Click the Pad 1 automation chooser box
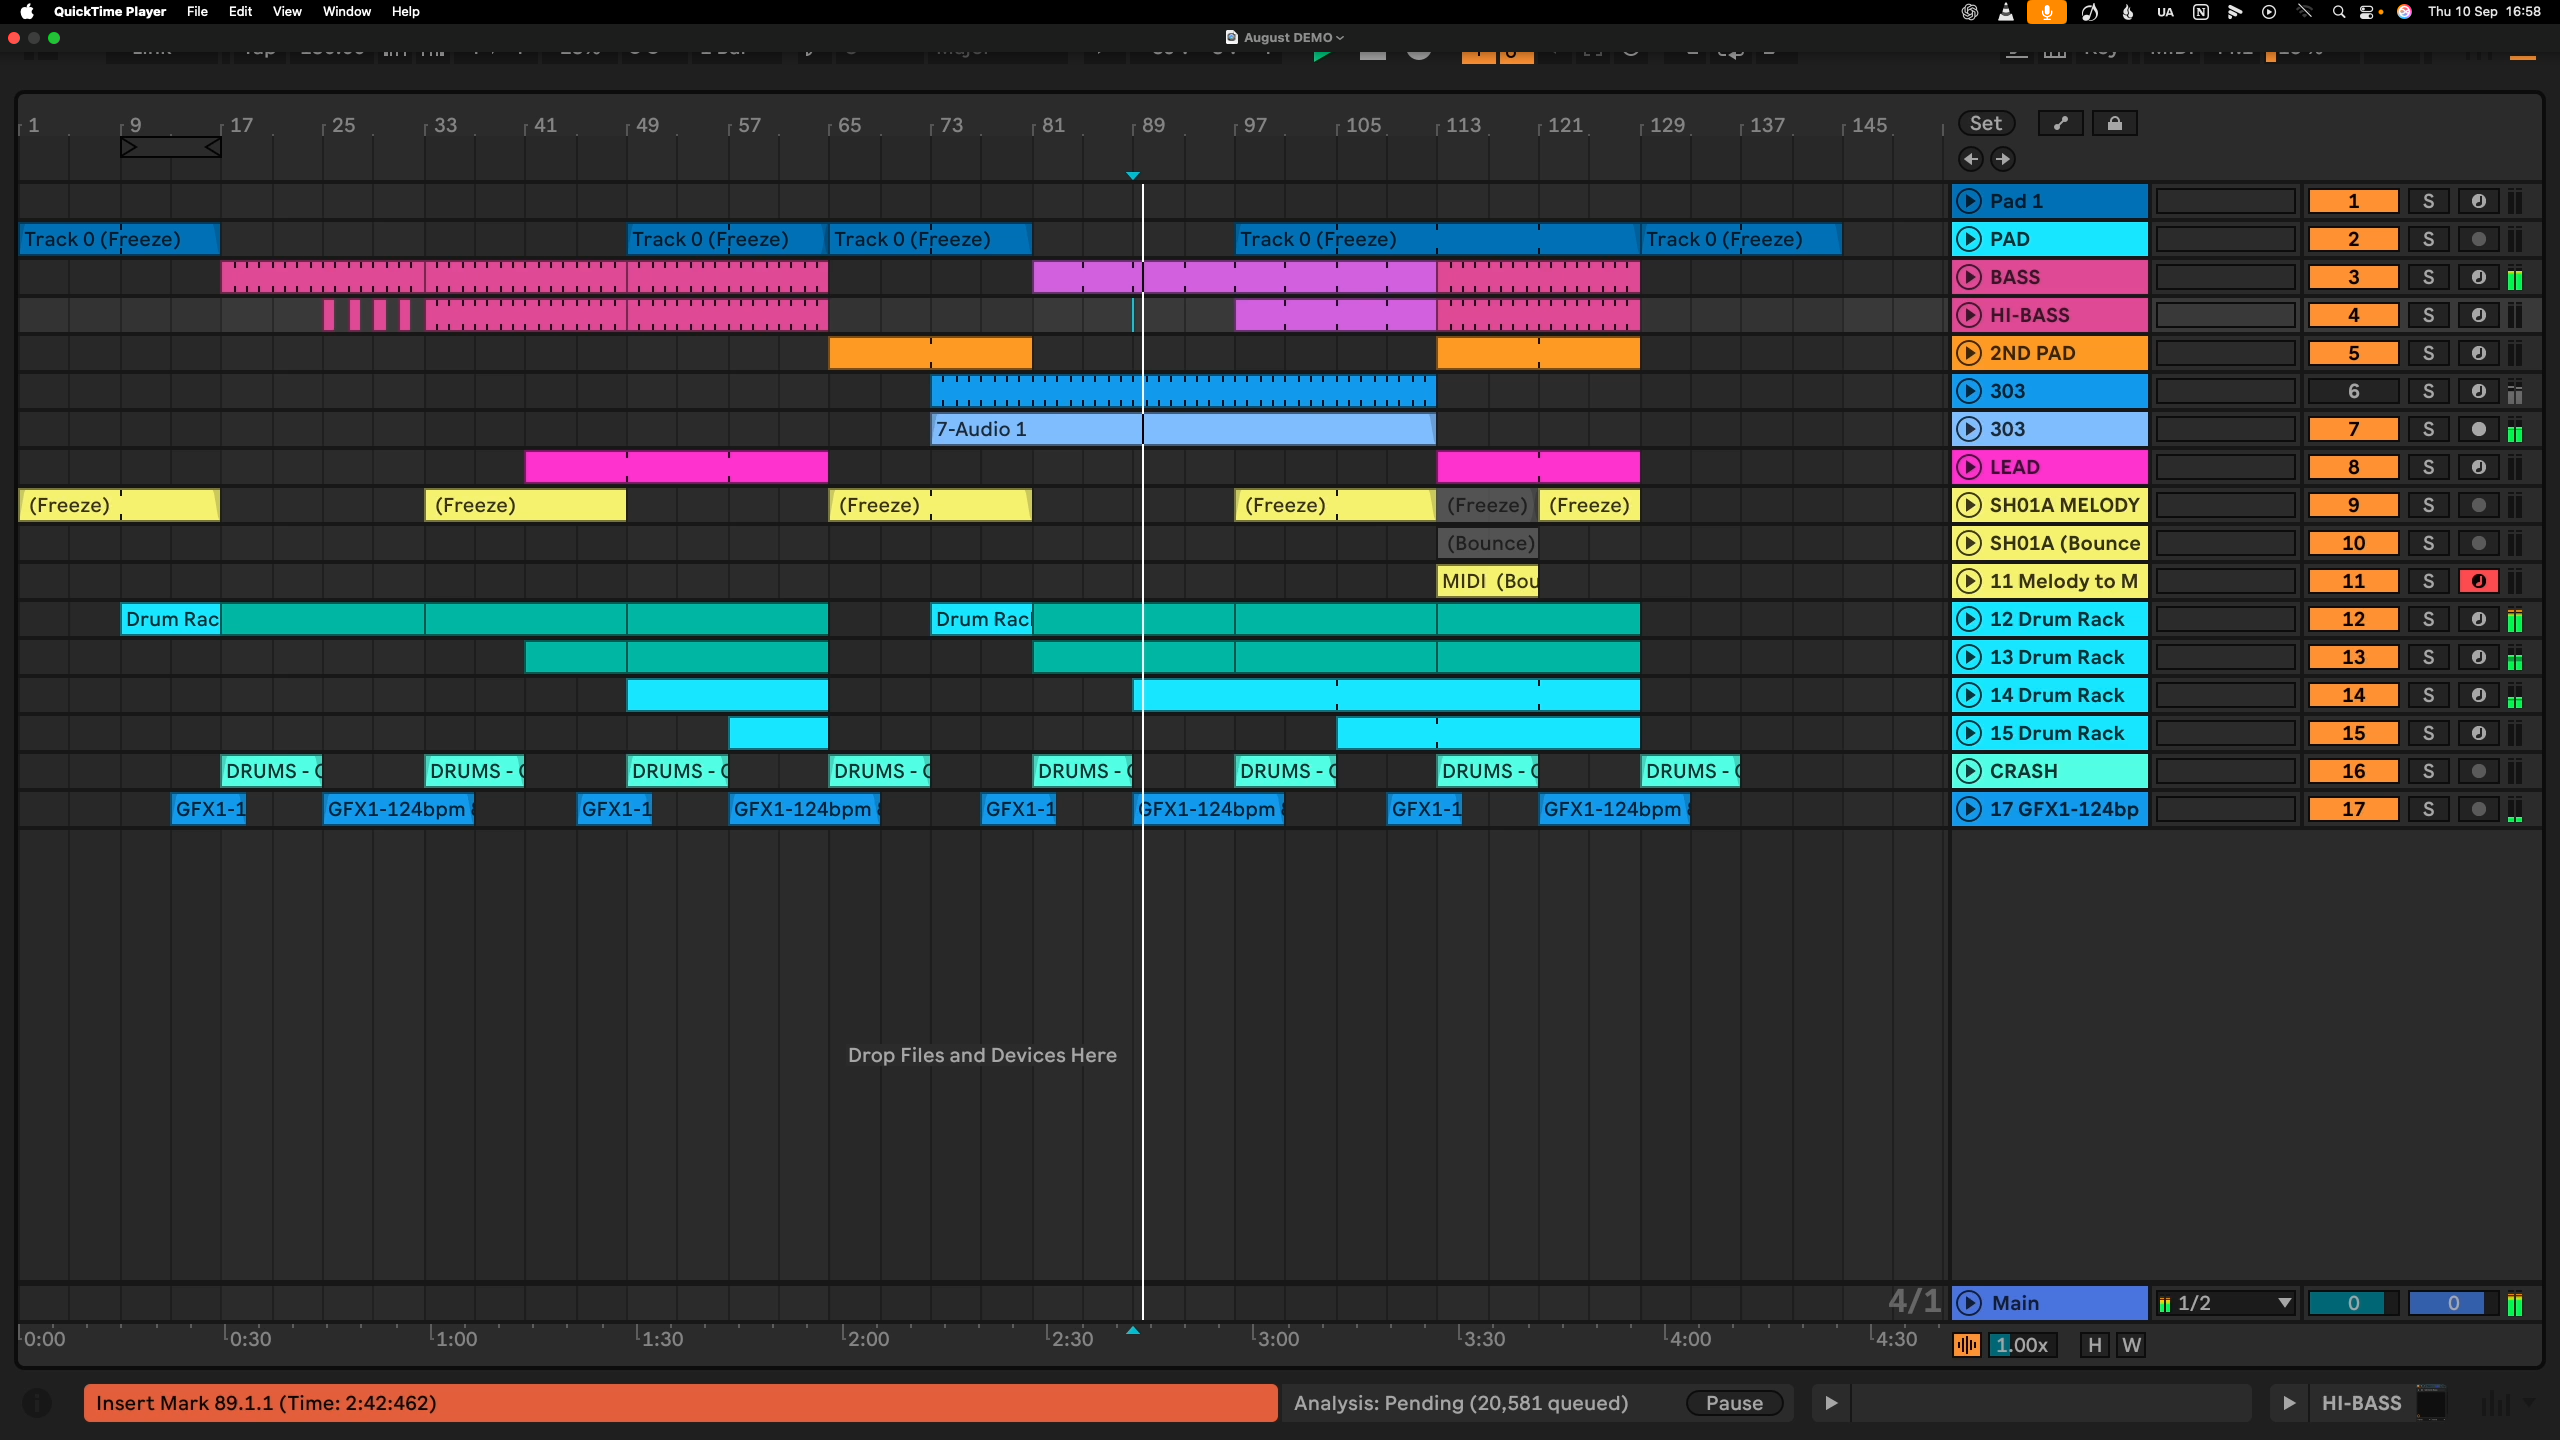This screenshot has height=1440, width=2560. coord(2225,201)
